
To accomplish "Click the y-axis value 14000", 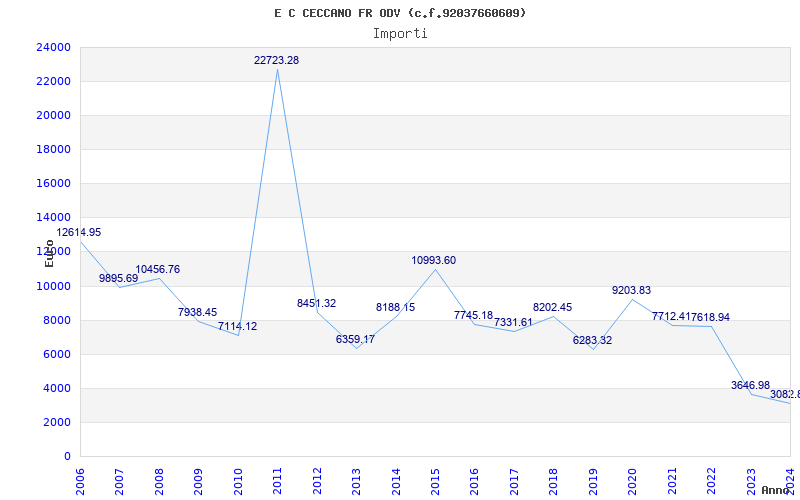I will [54, 218].
